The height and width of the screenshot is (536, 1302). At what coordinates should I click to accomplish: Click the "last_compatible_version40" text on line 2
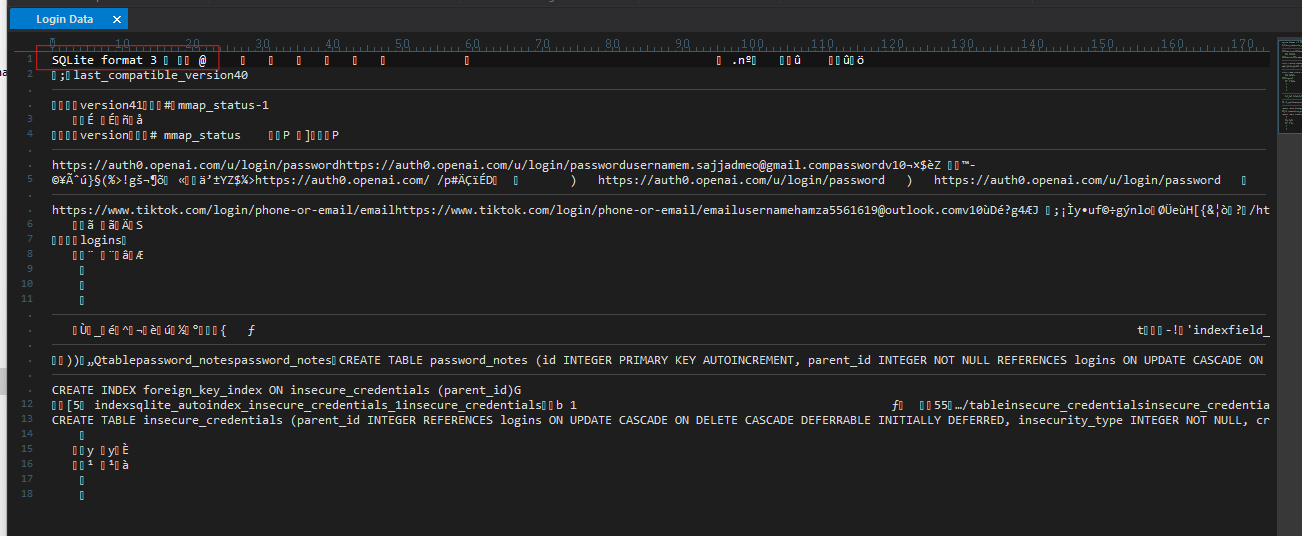pos(161,75)
